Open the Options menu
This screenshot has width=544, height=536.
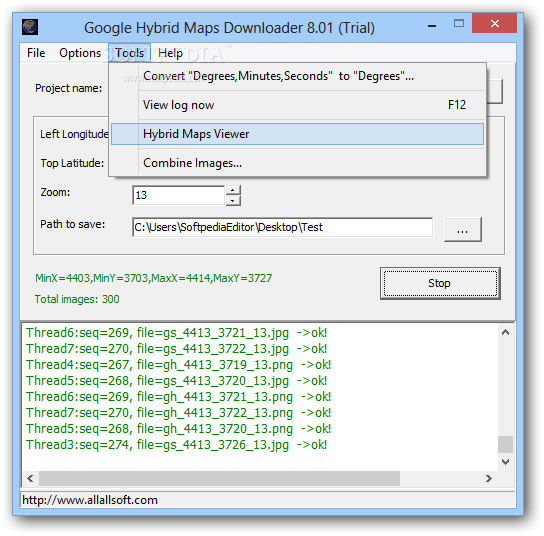[x=80, y=53]
